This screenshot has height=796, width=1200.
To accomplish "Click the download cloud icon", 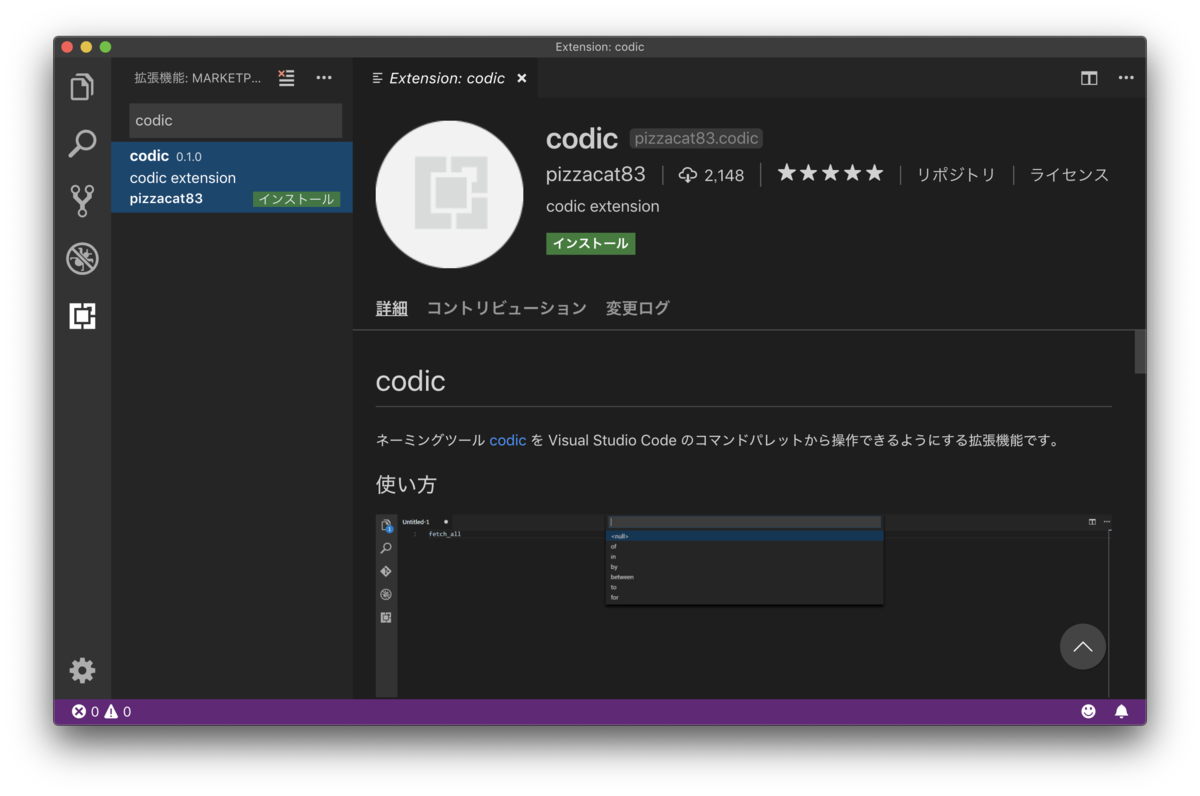I will tap(688, 175).
